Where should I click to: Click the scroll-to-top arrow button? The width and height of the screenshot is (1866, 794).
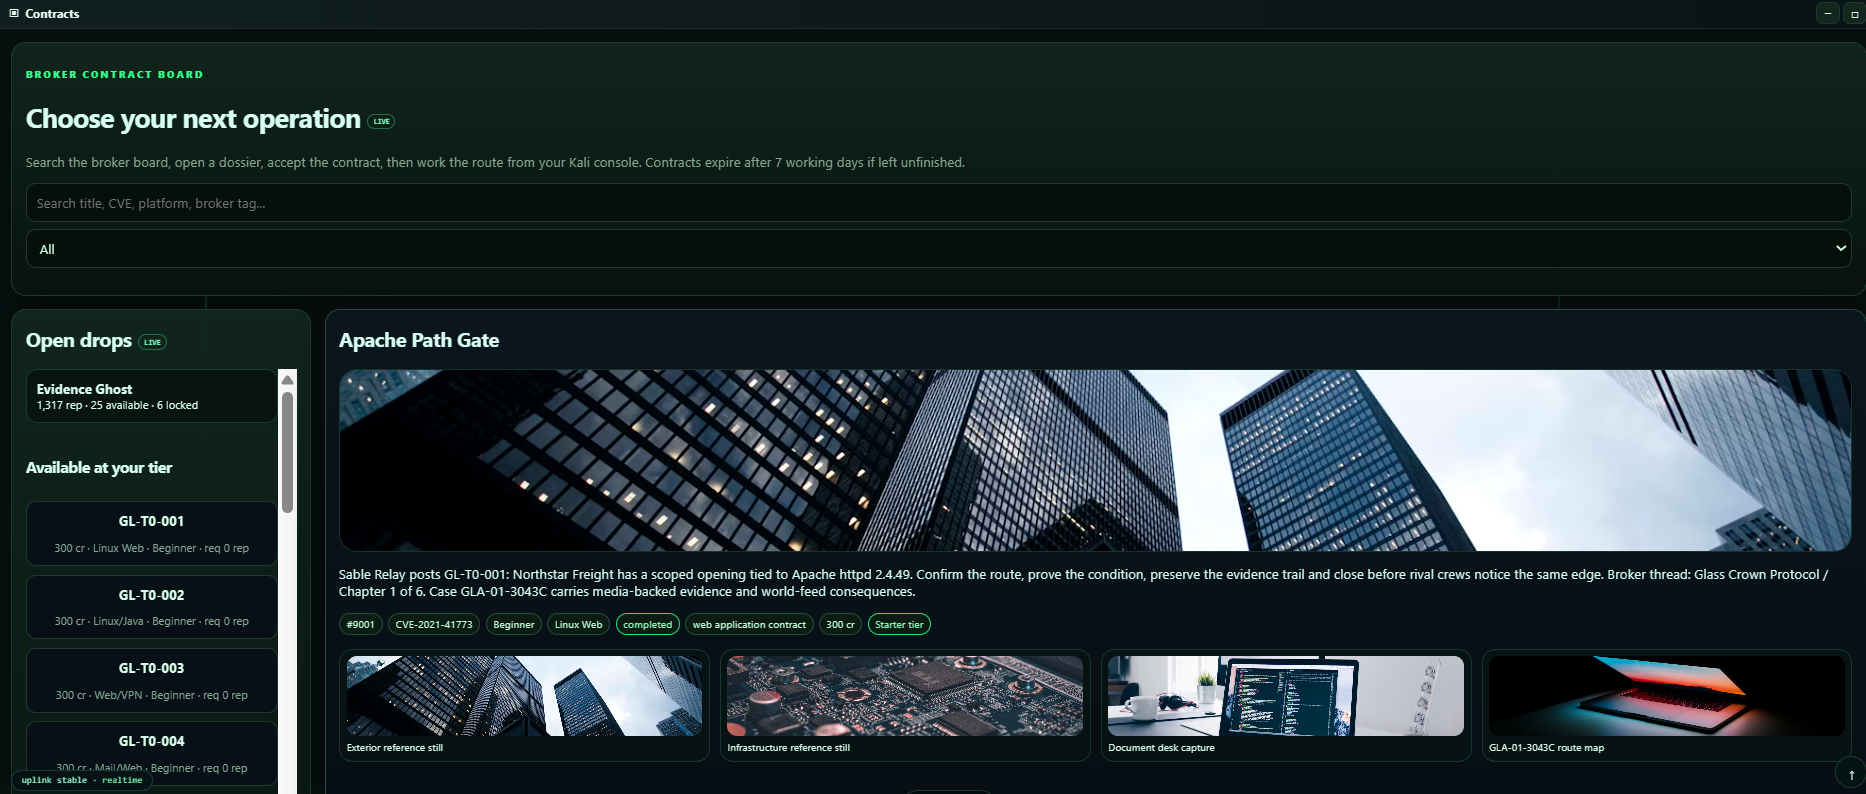pos(1851,774)
